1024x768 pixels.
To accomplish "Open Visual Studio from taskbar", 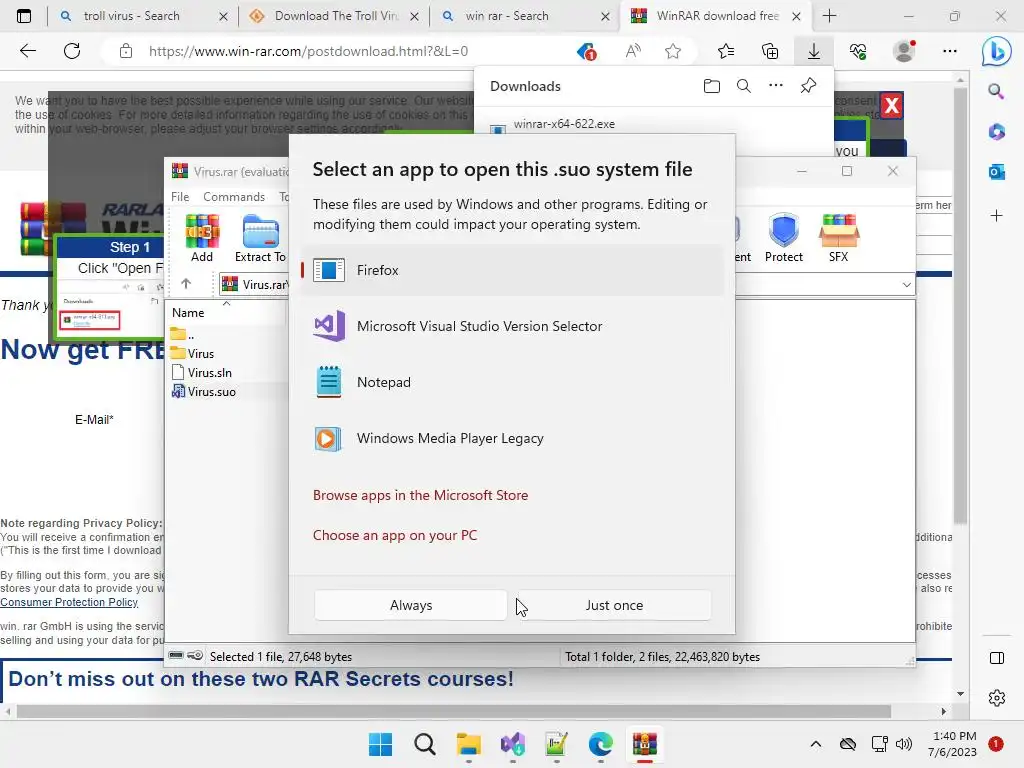I will [x=513, y=744].
